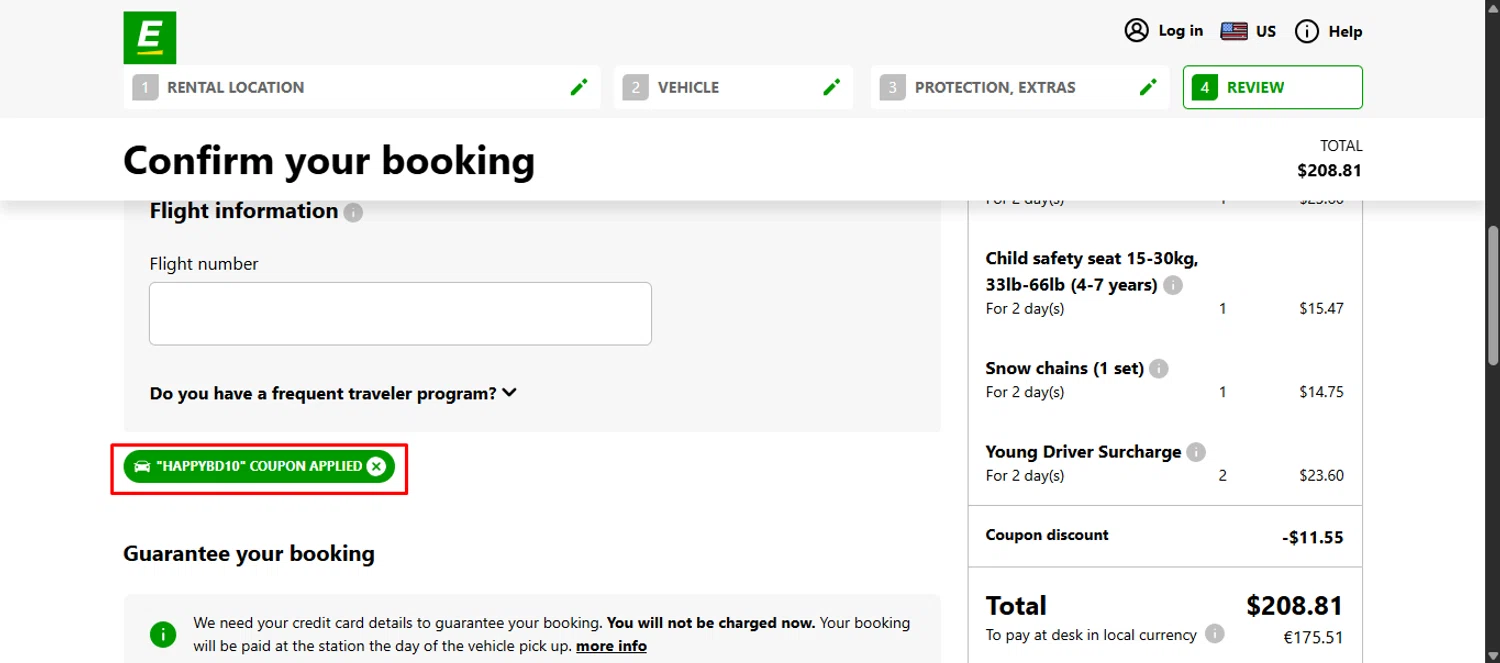Click the Confirm your booking heading
The width and height of the screenshot is (1500, 663).
coord(329,161)
